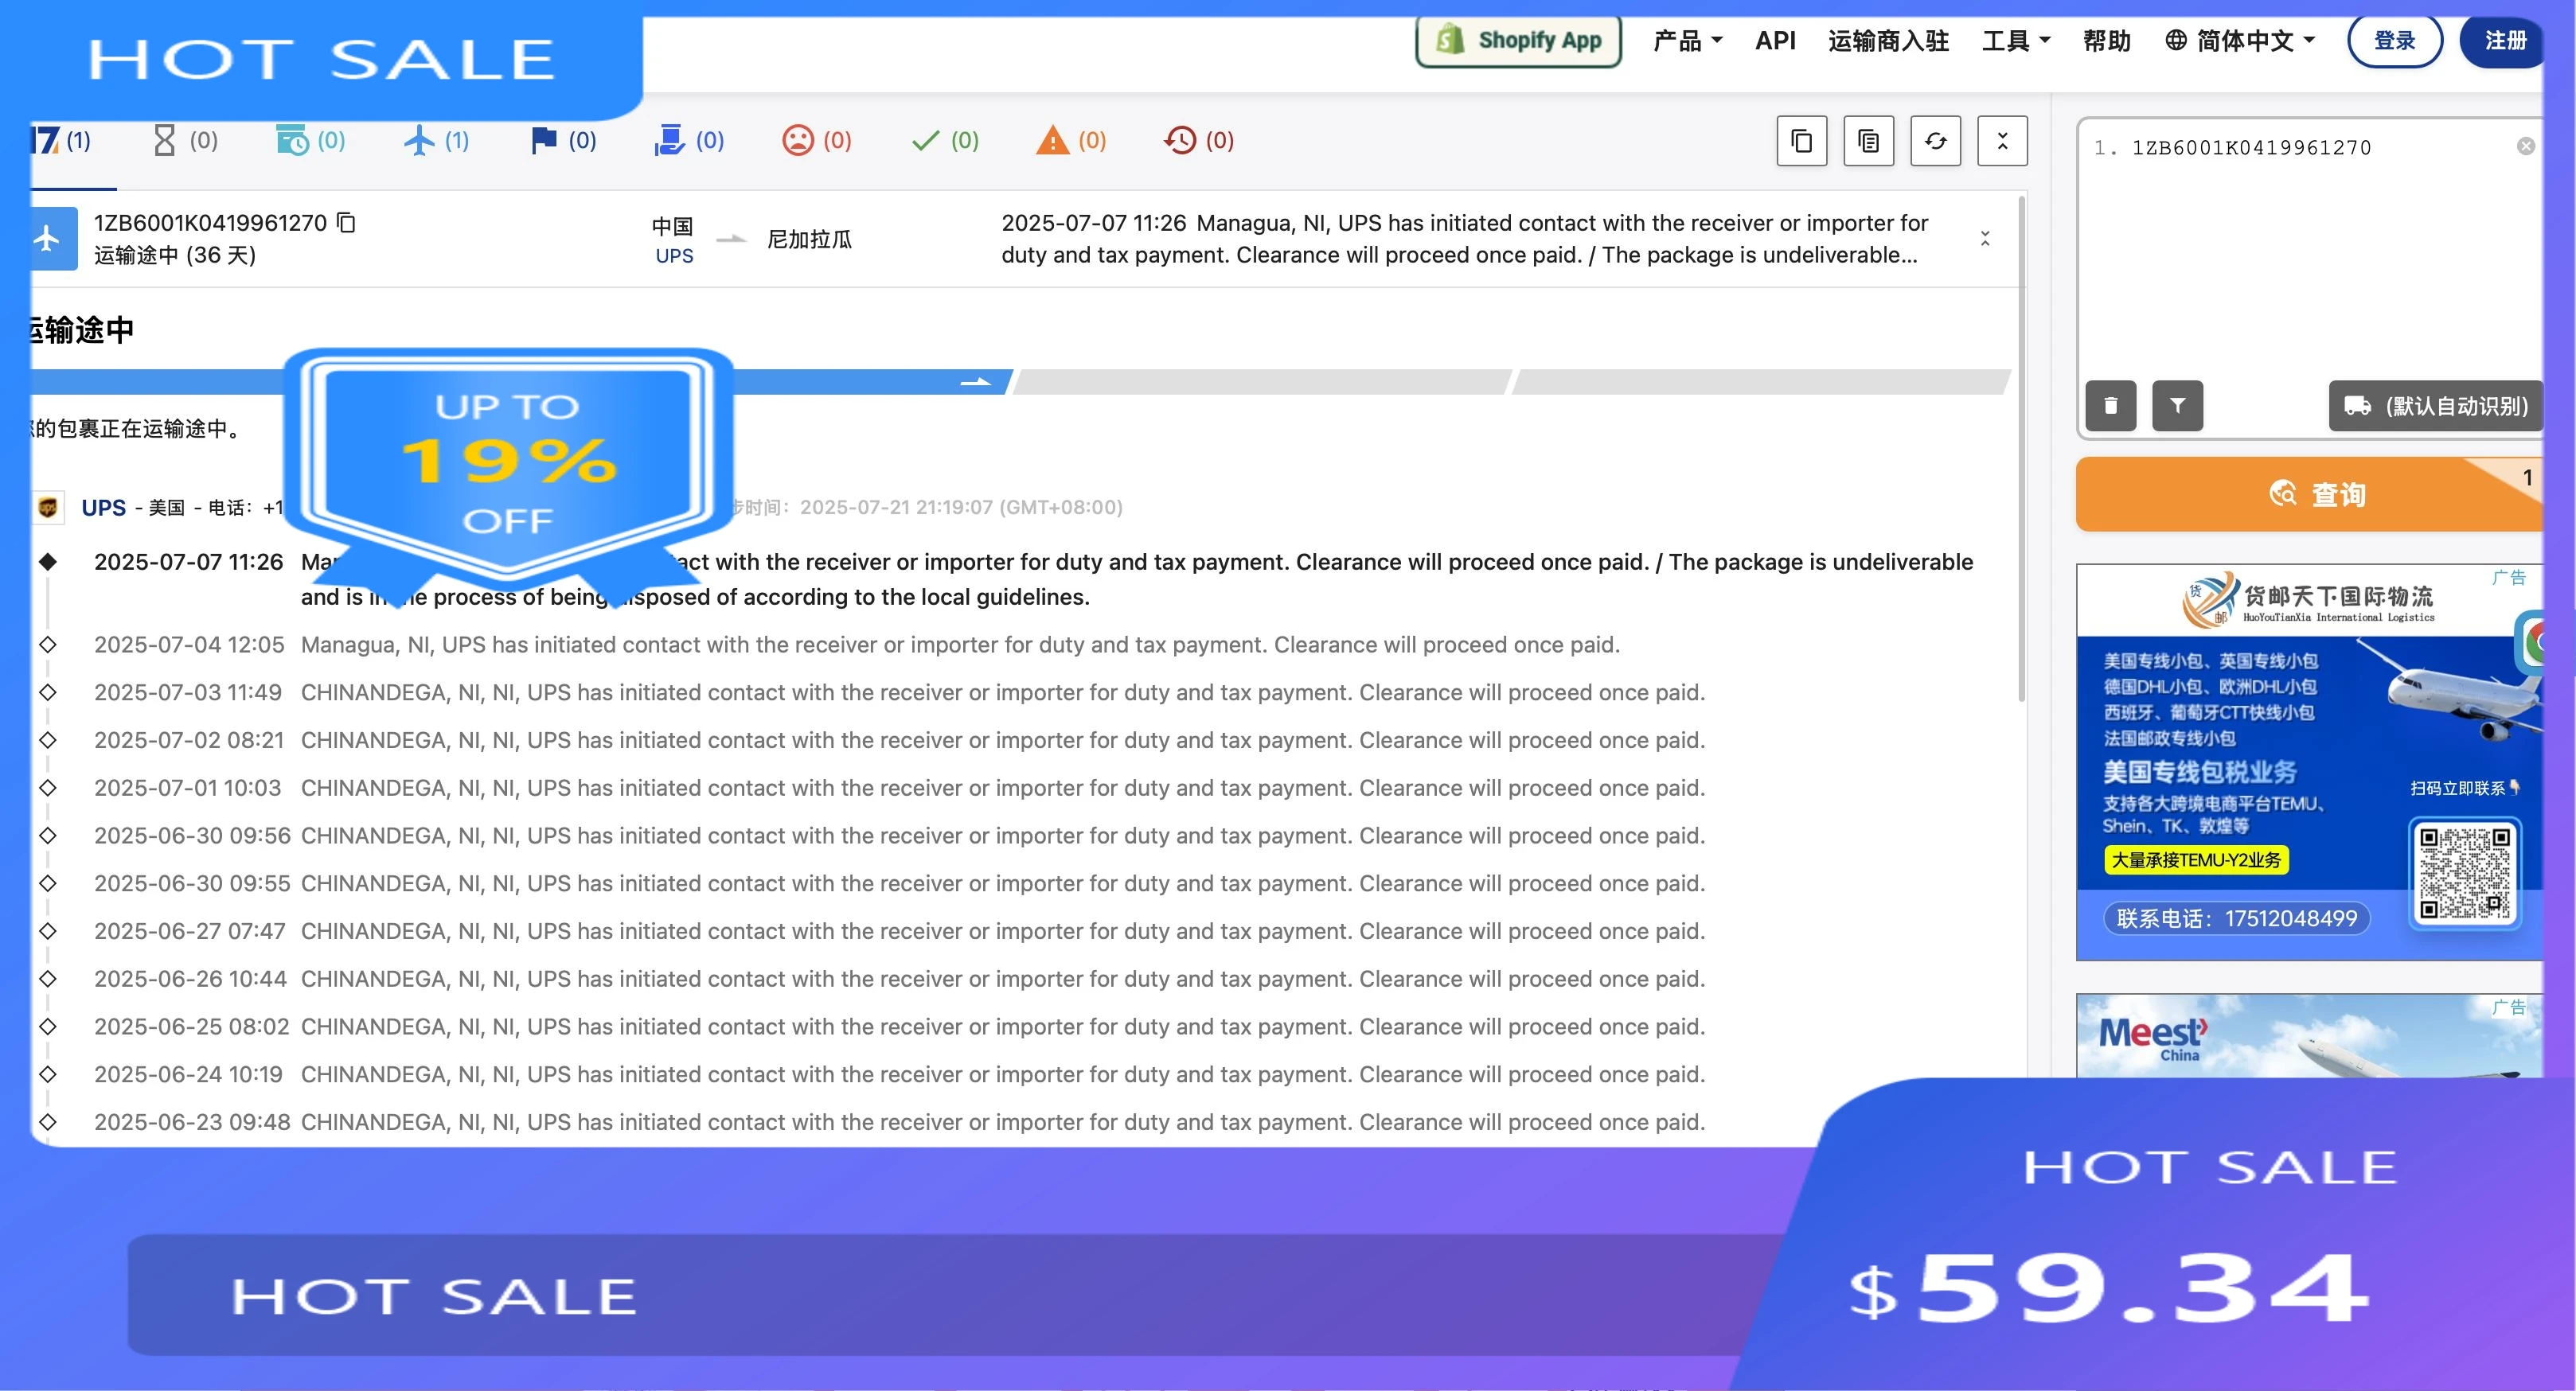The image size is (2576, 1391).
Task: Choose carrier via 默认自动识别 button
Action: click(x=2435, y=405)
